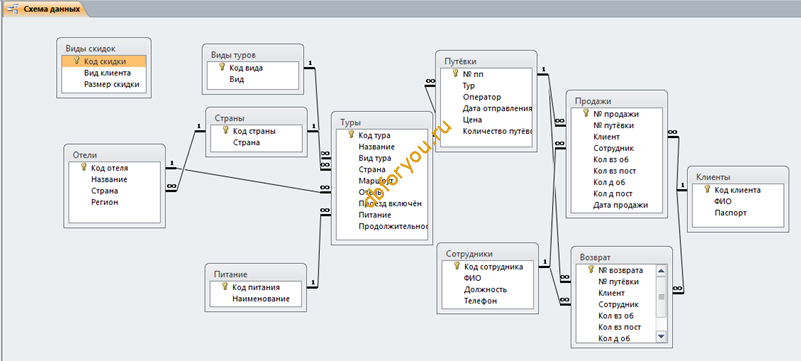The height and width of the screenshot is (361, 801).
Task: Click the Возврат table scrollbar thumb
Action: pos(661,297)
